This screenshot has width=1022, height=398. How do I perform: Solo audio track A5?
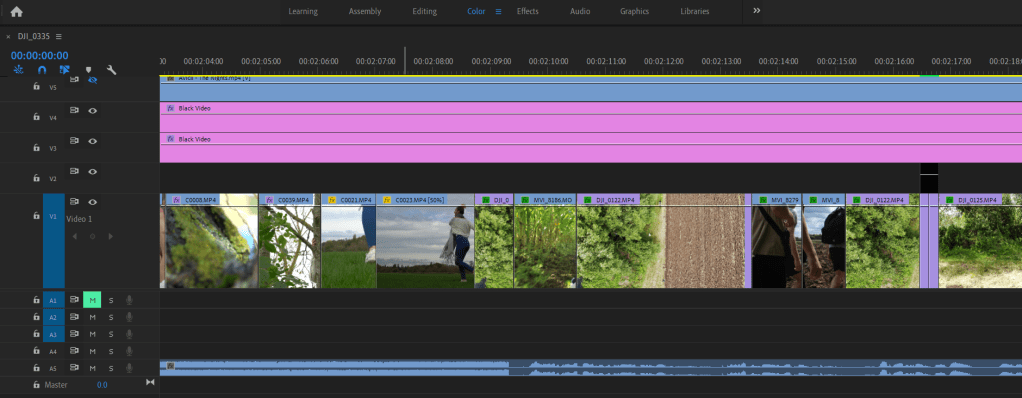[x=111, y=368]
